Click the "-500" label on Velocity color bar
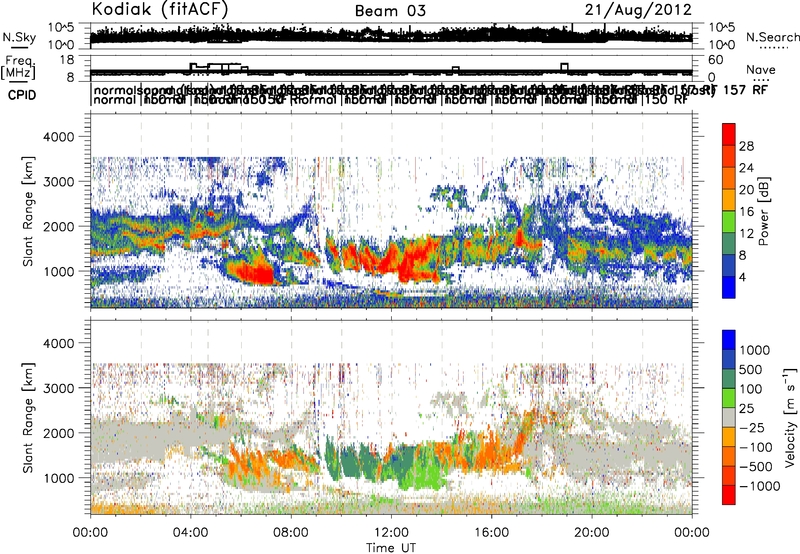Image resolution: width=800 pixels, height=554 pixels. click(756, 467)
